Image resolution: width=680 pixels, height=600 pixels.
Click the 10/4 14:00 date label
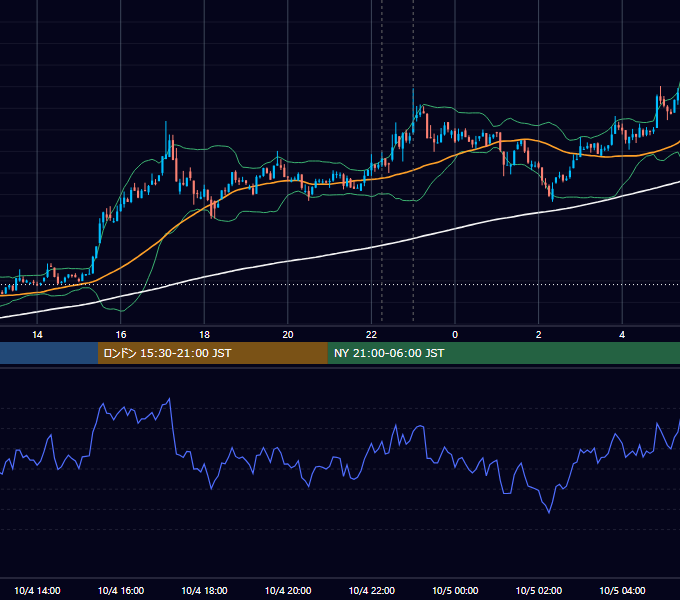pyautogui.click(x=37, y=590)
